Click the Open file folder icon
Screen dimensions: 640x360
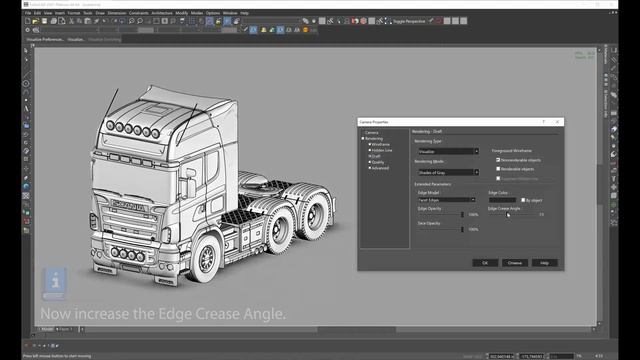(x=36, y=21)
